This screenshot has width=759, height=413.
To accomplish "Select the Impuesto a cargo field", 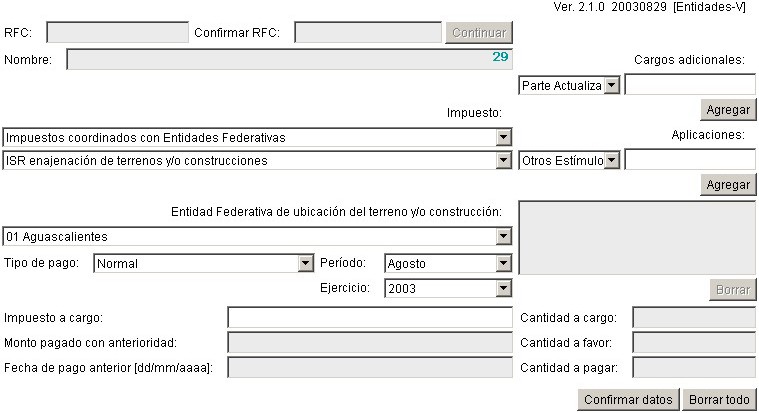I will click(x=370, y=318).
